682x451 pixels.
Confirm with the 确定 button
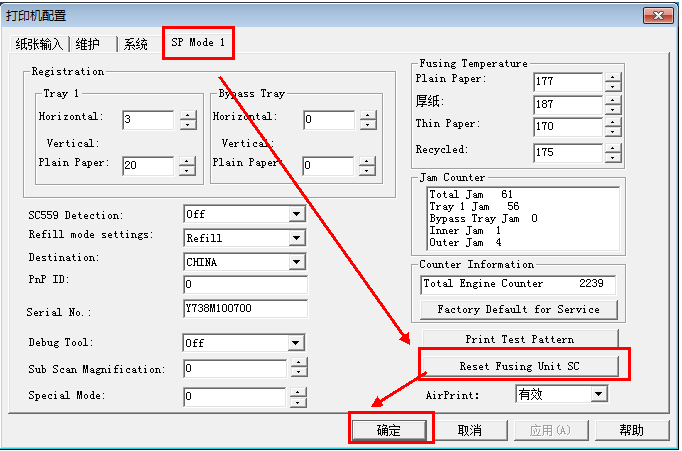tap(389, 430)
